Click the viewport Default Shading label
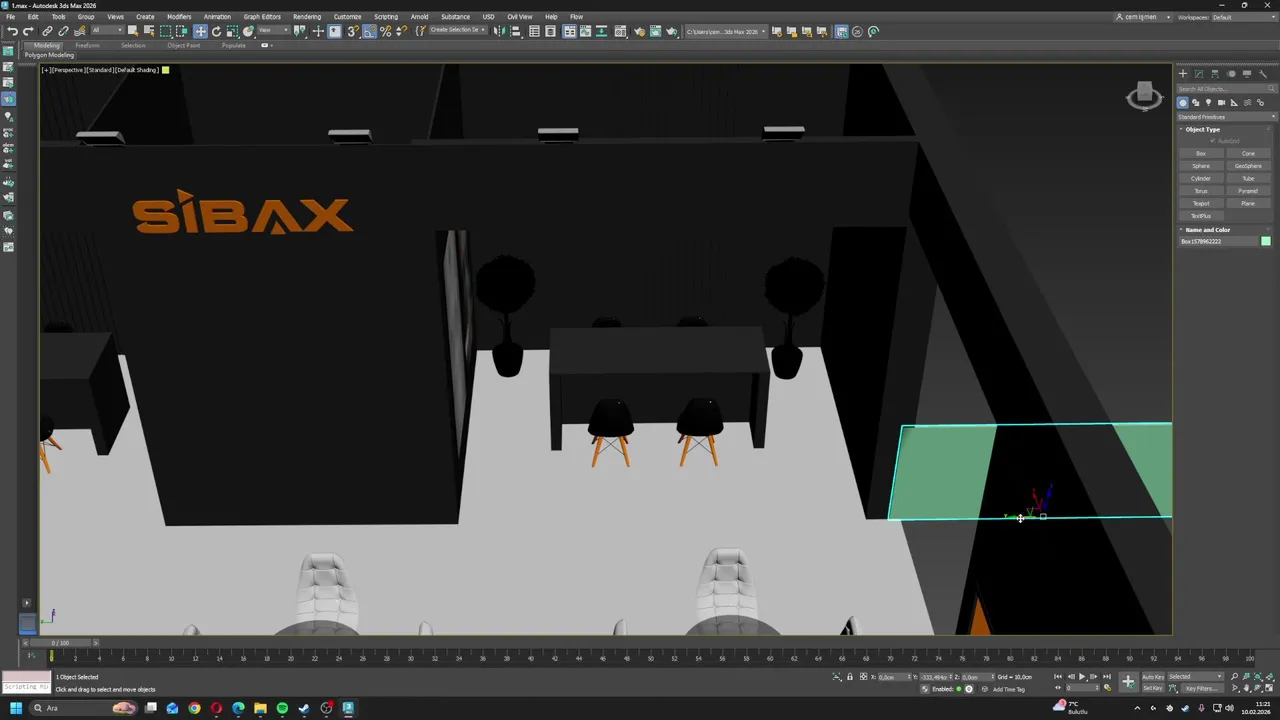The height and width of the screenshot is (720, 1280). click(x=136, y=70)
